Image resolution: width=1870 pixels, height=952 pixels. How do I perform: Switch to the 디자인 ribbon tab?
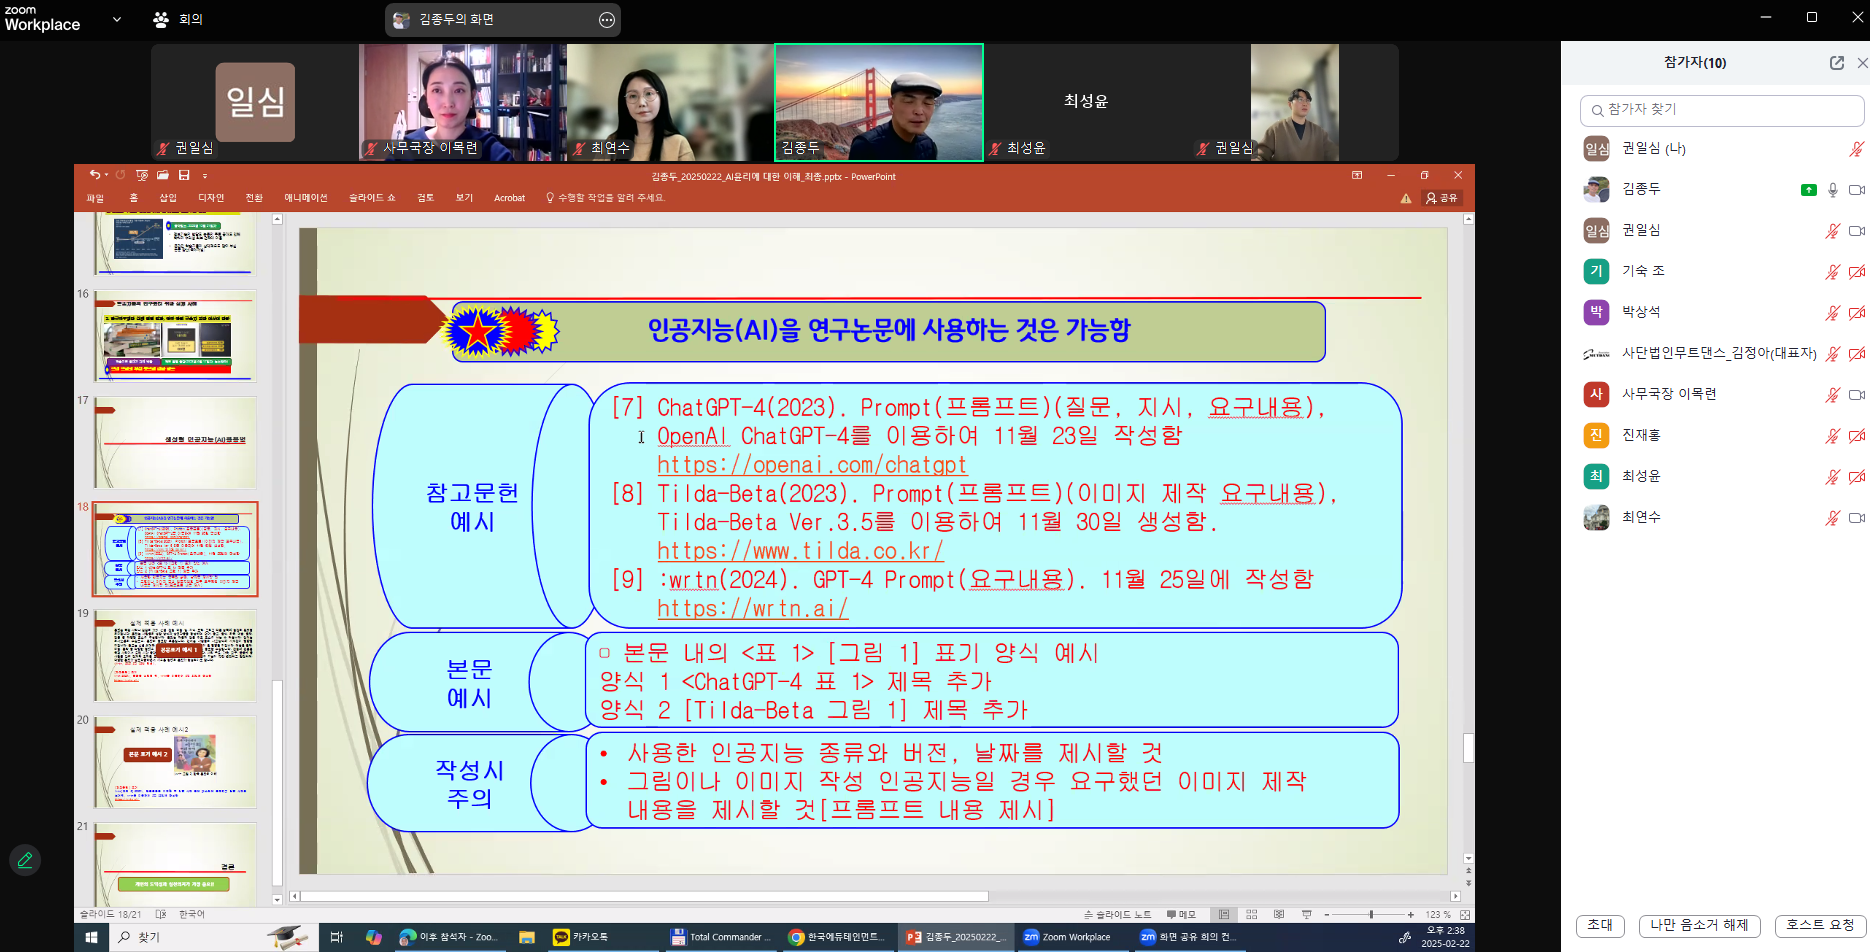click(x=211, y=198)
